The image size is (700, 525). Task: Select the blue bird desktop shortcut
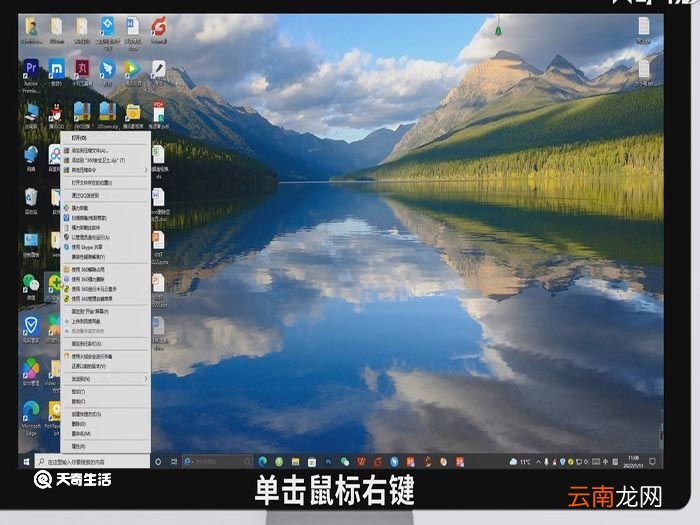(x=107, y=72)
